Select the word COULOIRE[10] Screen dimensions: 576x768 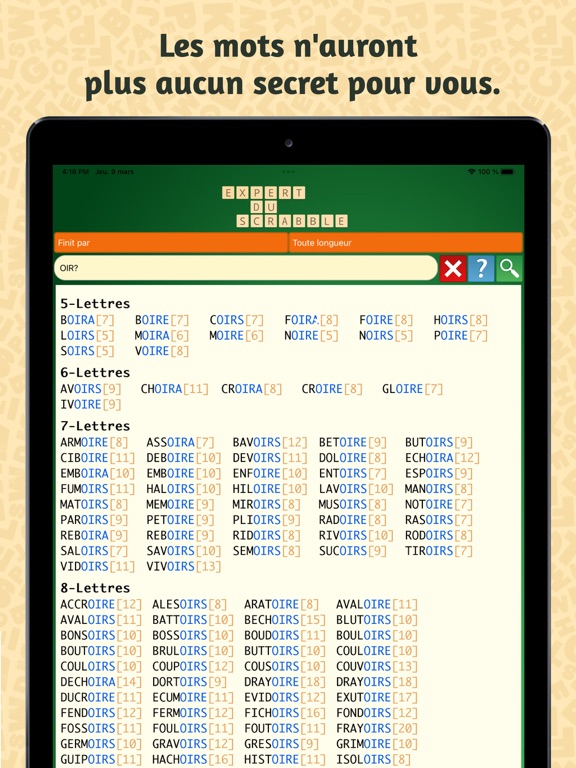377,651
